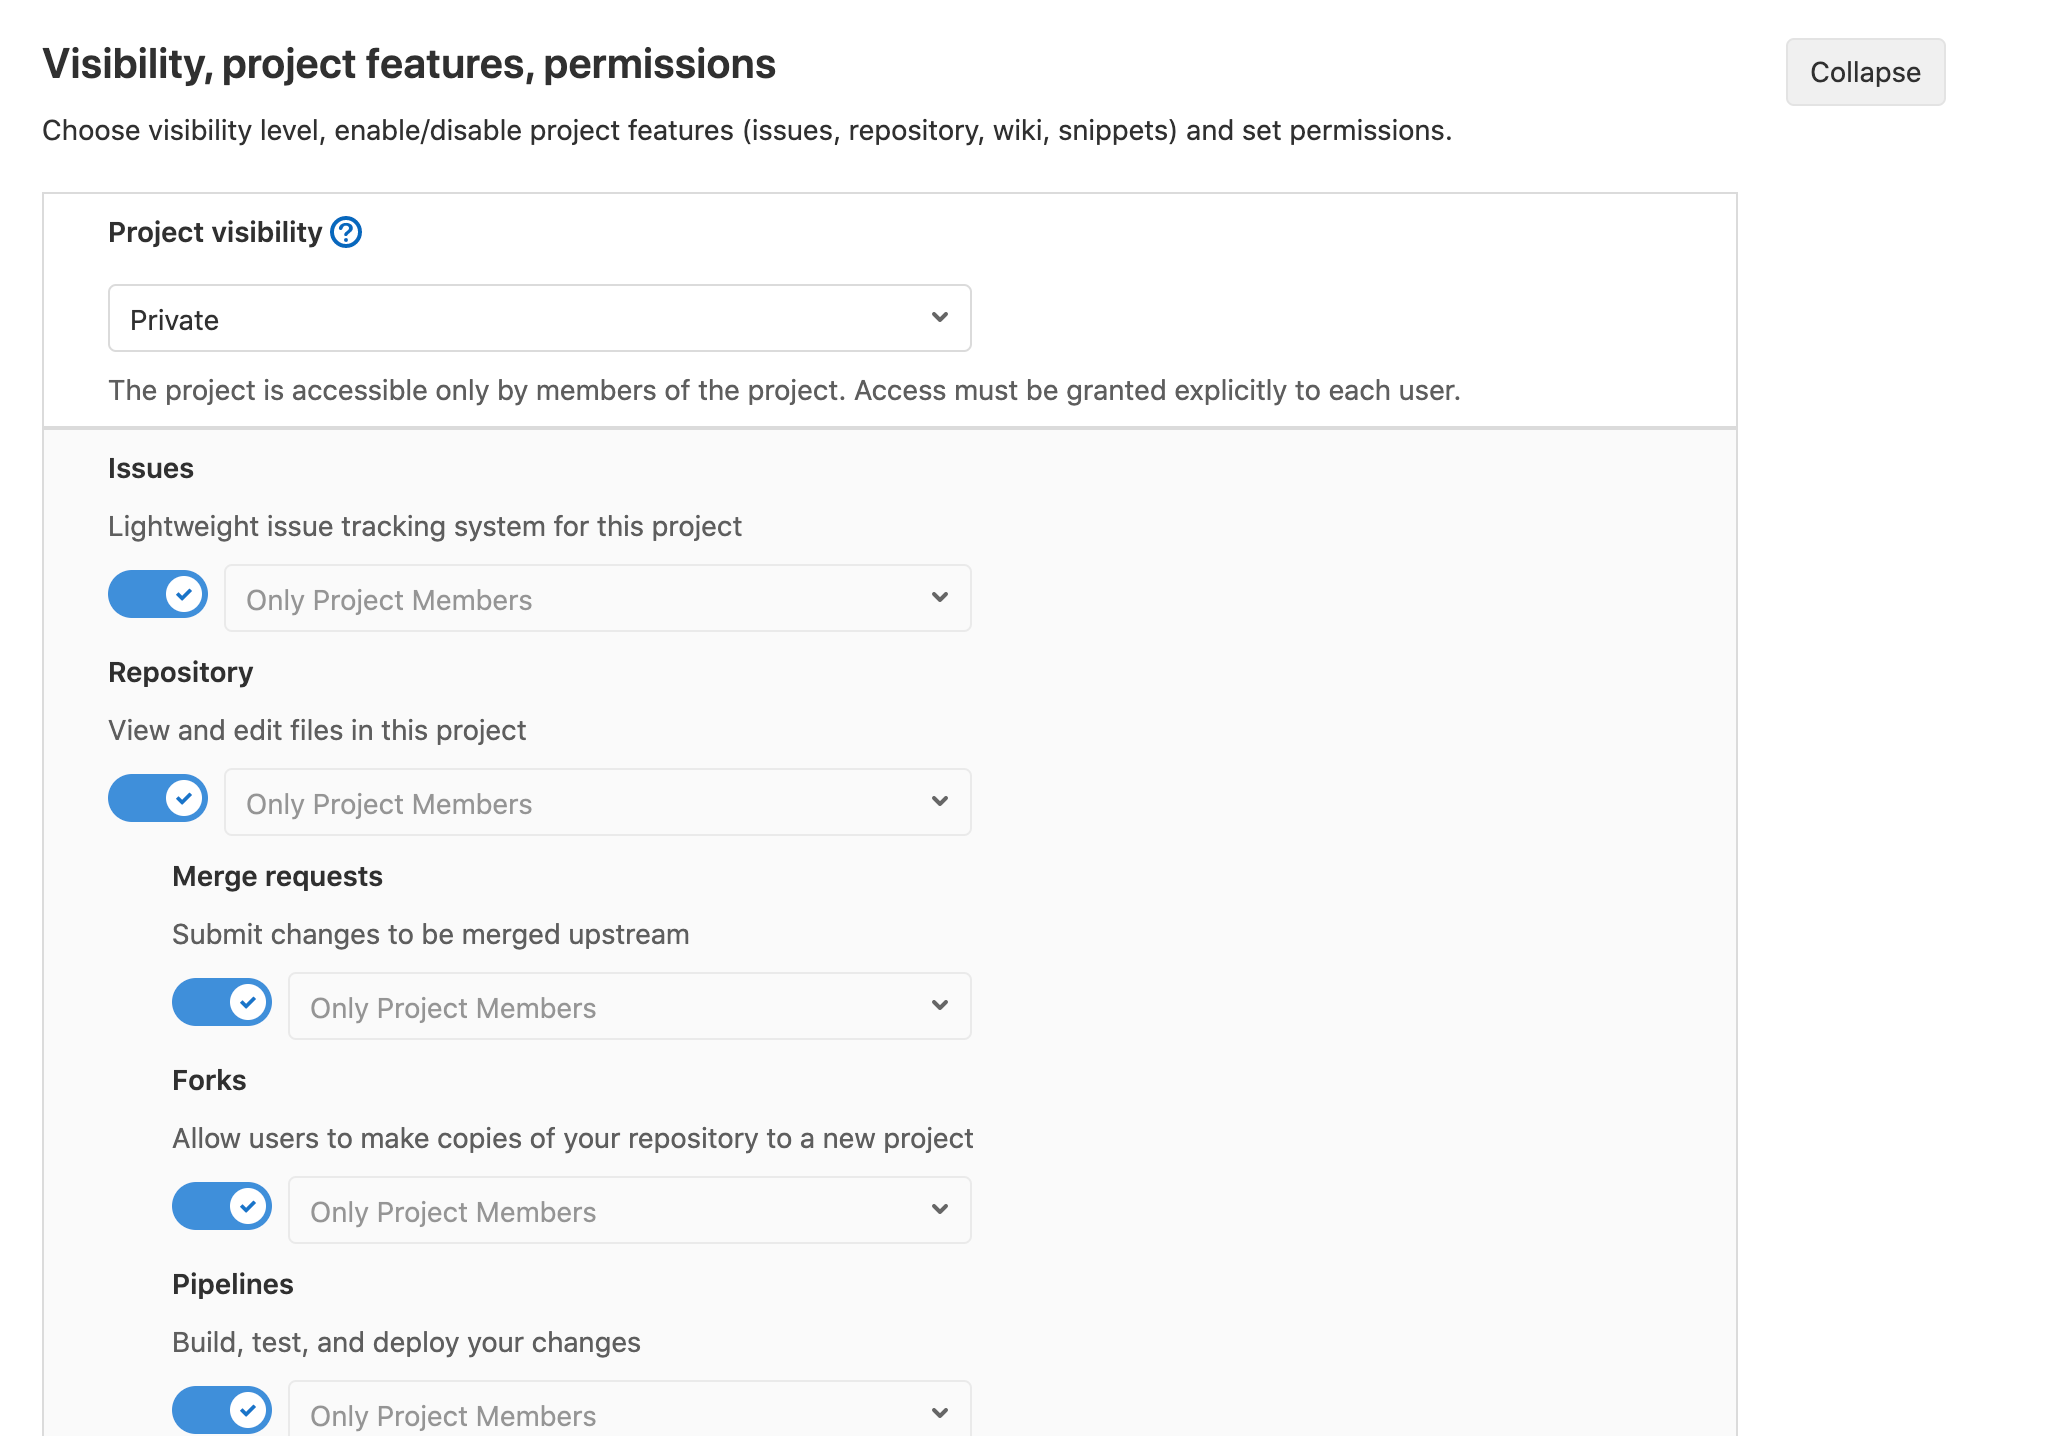The width and height of the screenshot is (2066, 1436).
Task: Click the chevron arrow in Merge requests dropdown
Action: coord(940,1005)
